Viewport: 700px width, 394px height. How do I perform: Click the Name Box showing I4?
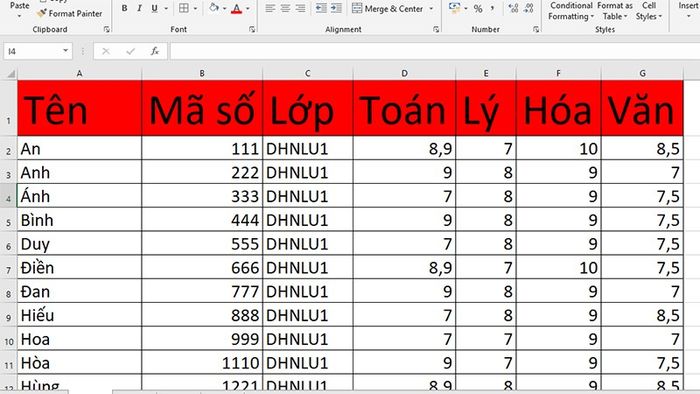[32, 51]
